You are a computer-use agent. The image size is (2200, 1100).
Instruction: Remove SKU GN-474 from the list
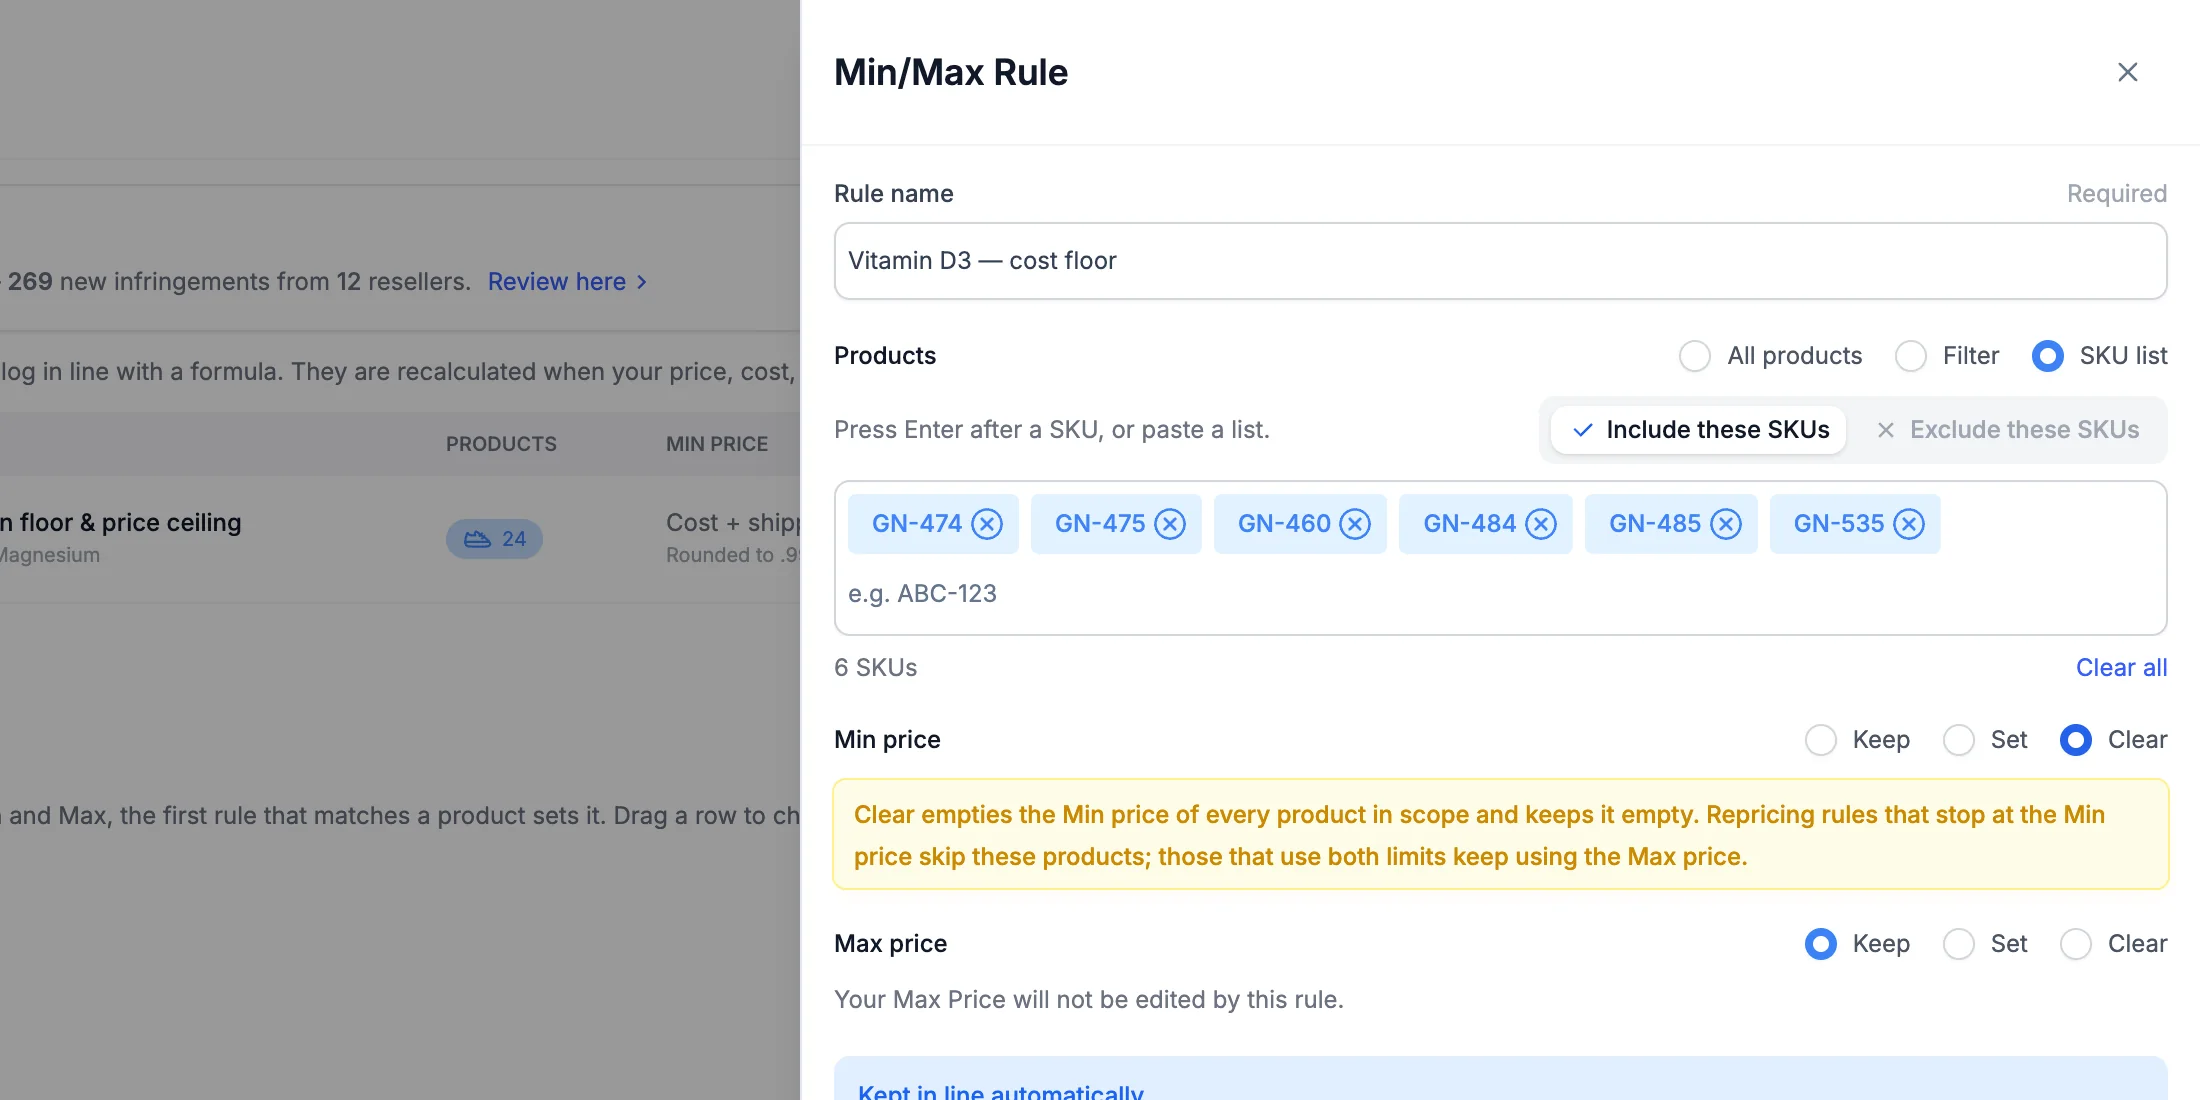[987, 524]
